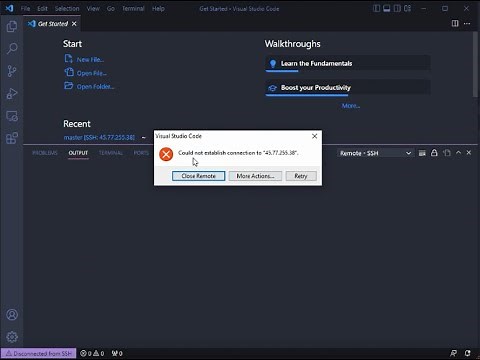Screen dimensions: 480x360
Task: Open the Help menu
Action: pos(158,8)
